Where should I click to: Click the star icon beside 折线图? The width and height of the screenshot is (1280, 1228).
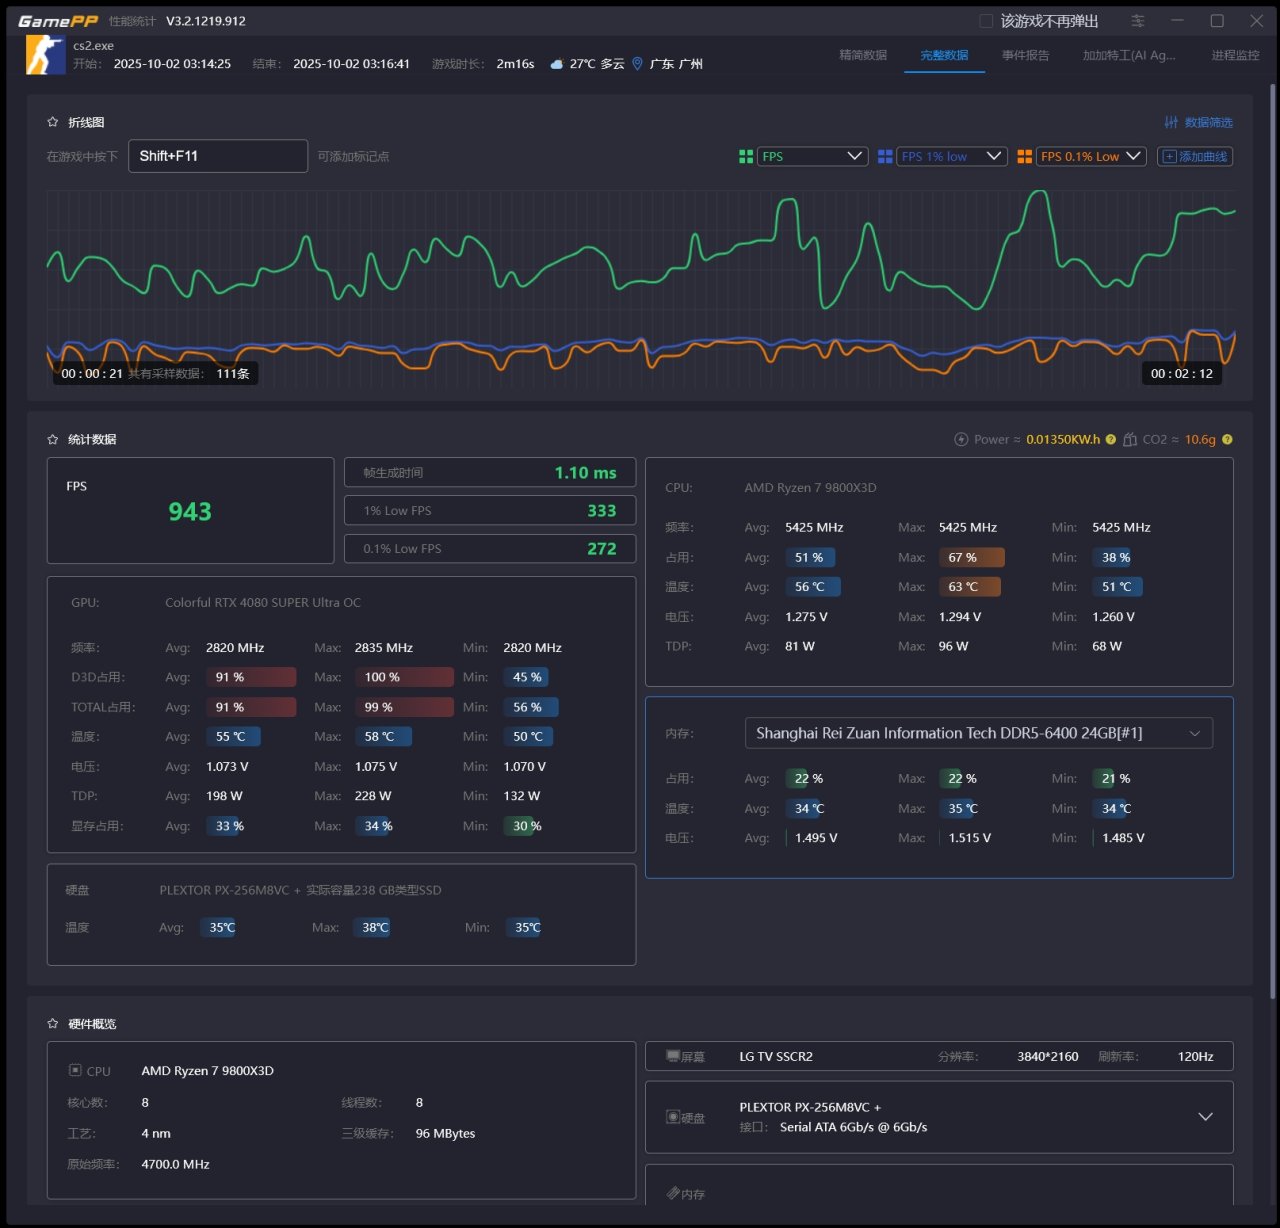(x=53, y=122)
